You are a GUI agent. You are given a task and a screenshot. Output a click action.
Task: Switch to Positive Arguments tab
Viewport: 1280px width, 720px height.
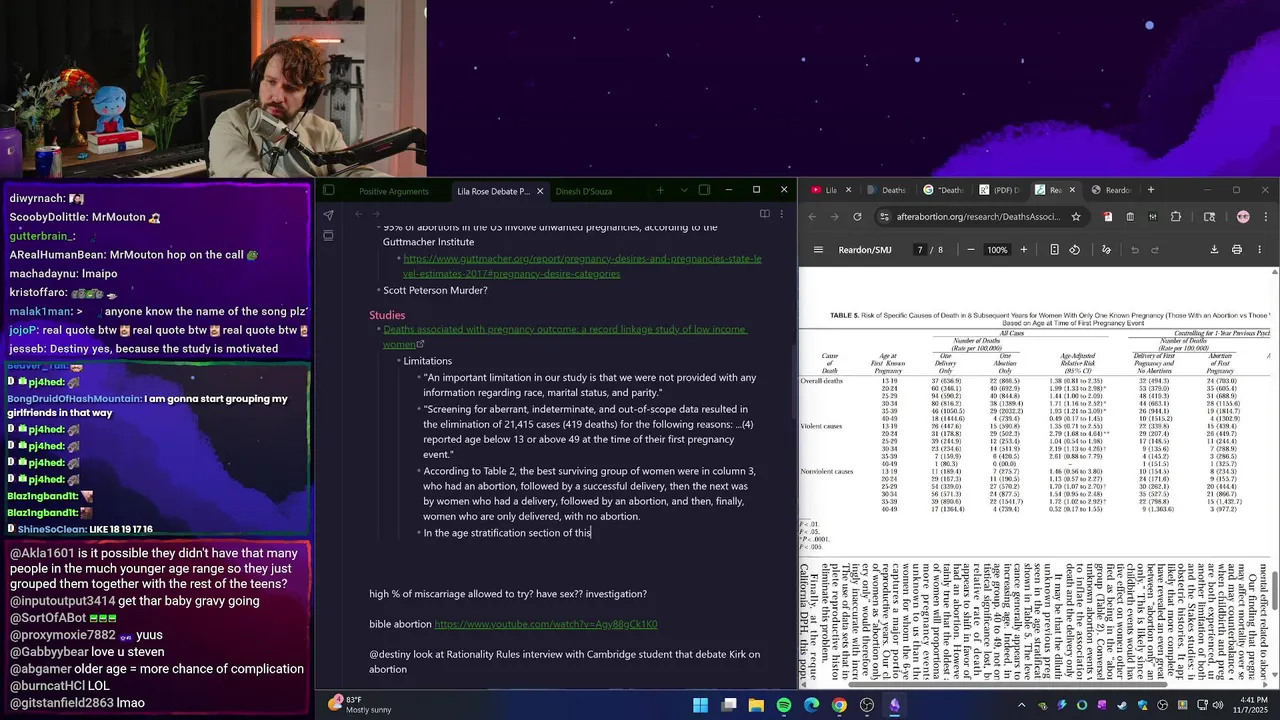pos(394,191)
